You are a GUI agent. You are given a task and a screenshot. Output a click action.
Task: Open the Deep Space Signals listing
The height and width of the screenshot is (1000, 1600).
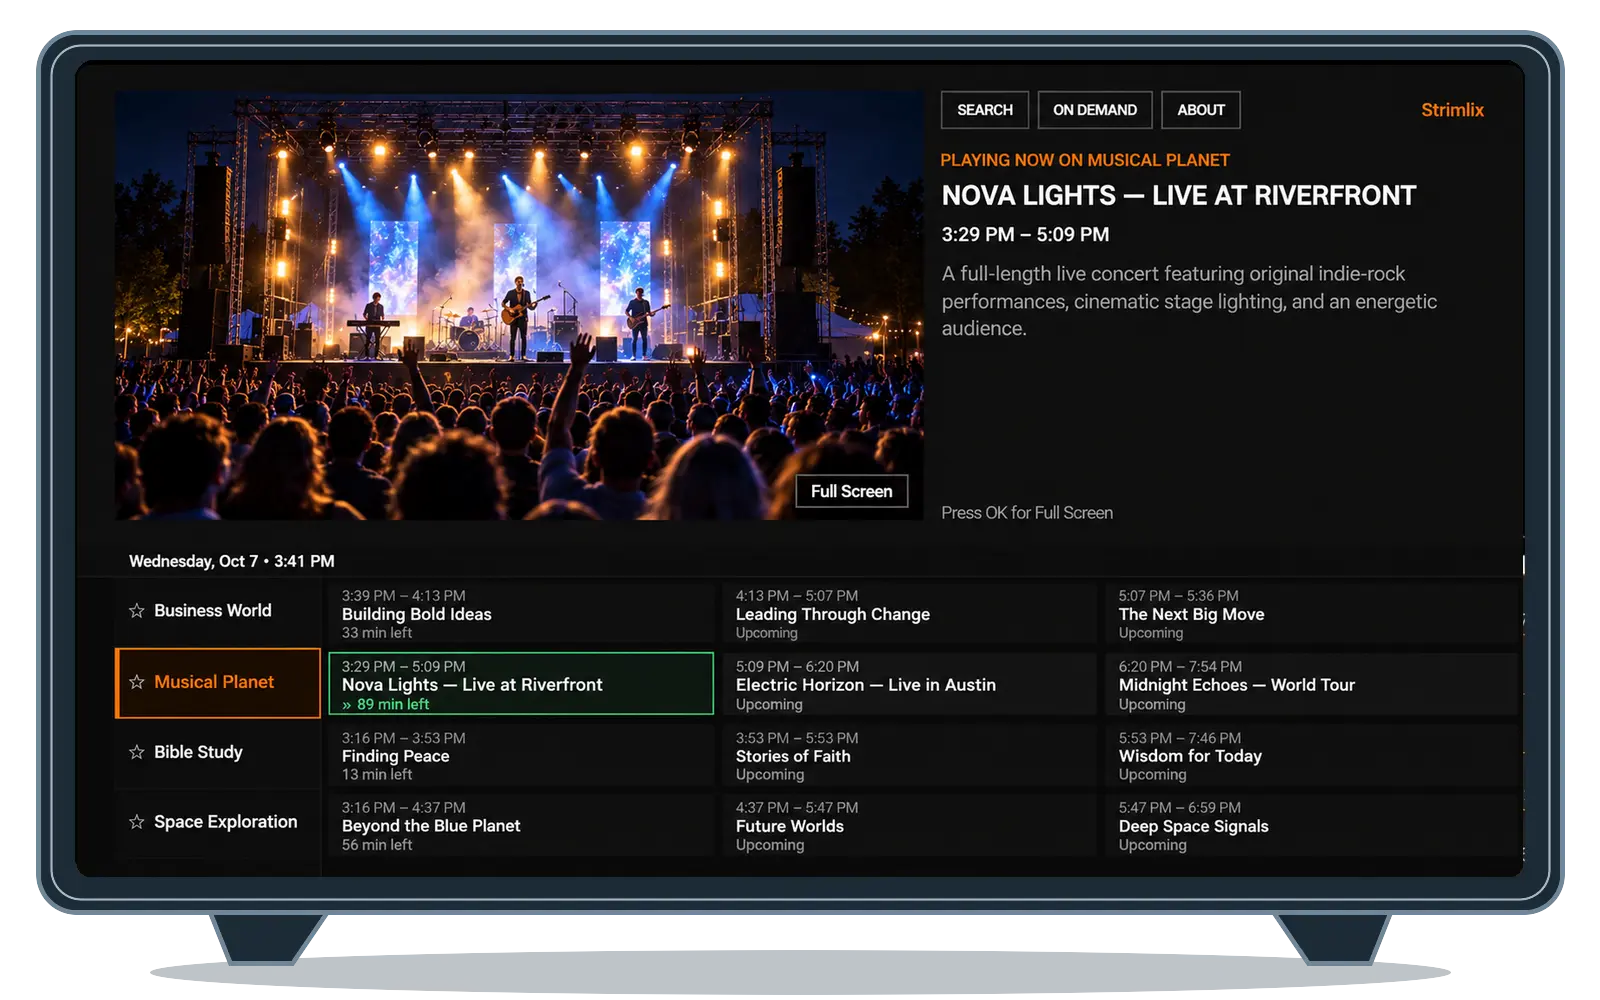tap(1311, 825)
